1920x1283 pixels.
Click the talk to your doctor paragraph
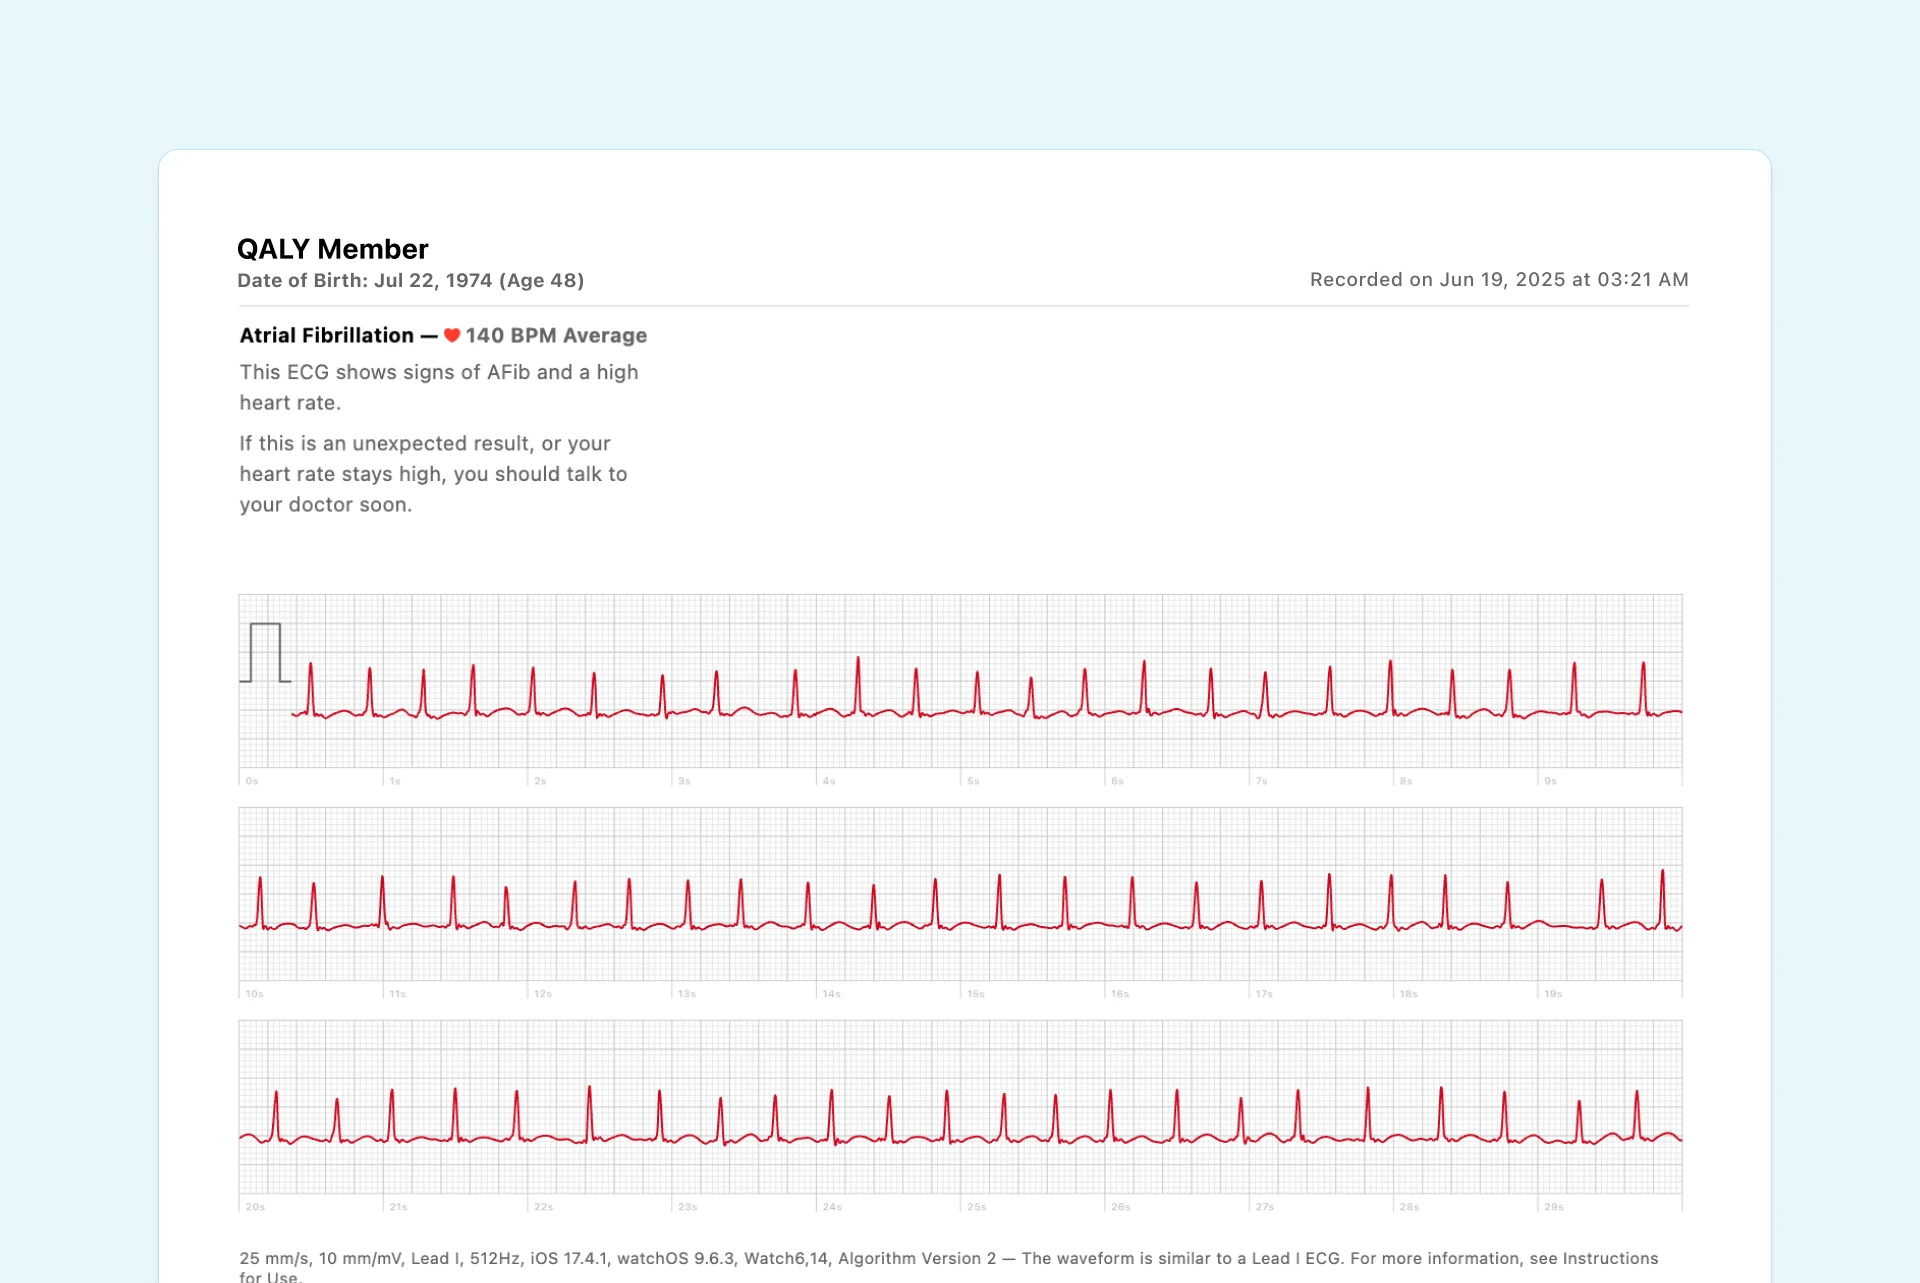433,474
